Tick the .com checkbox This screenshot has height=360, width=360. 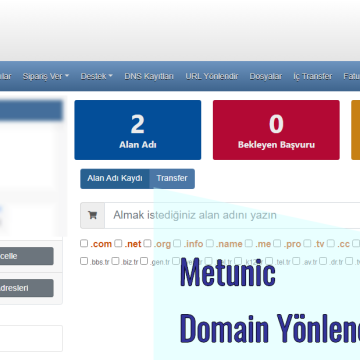coord(84,243)
